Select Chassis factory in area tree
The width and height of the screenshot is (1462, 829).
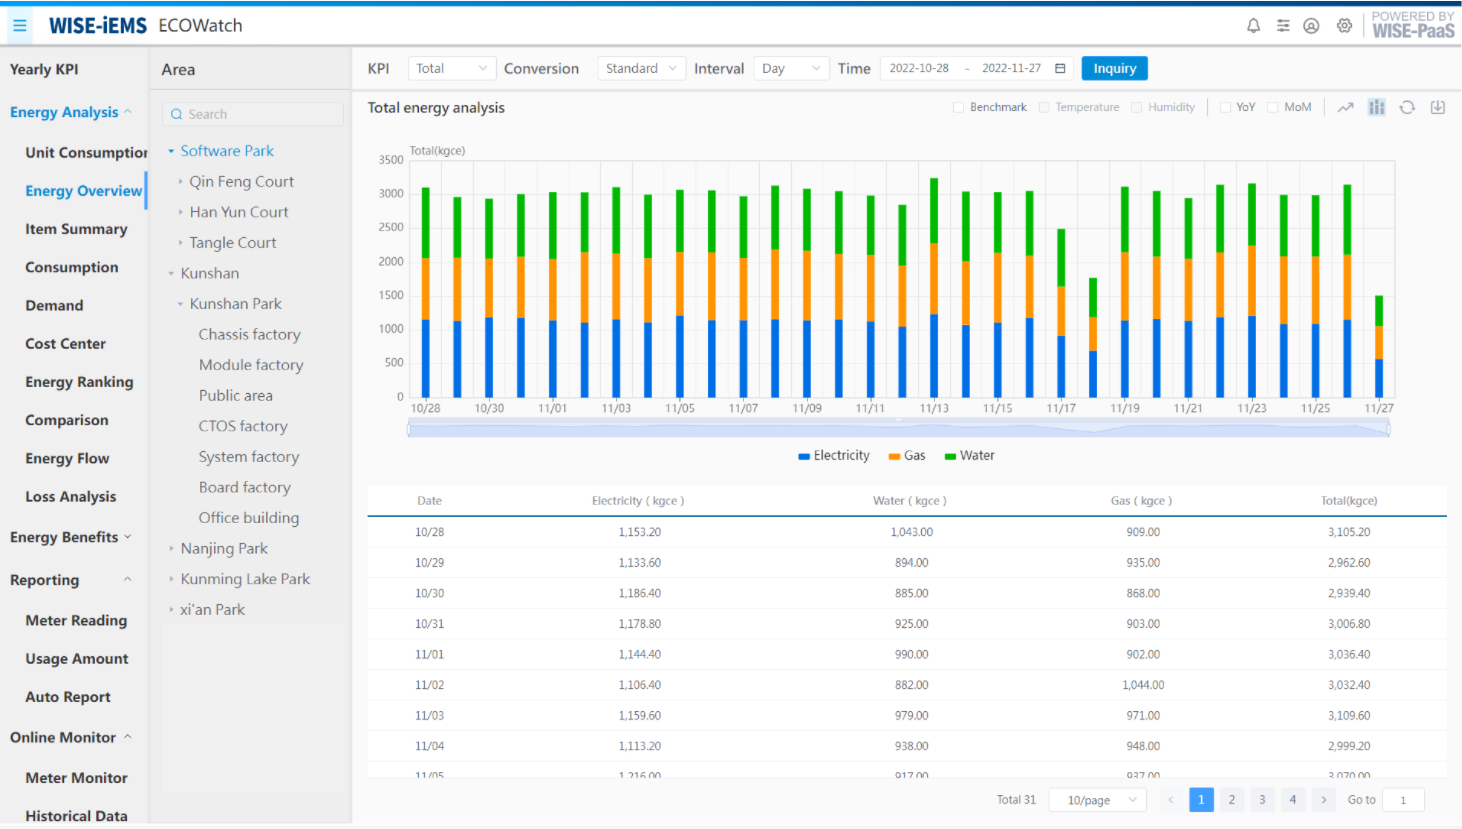click(x=249, y=335)
